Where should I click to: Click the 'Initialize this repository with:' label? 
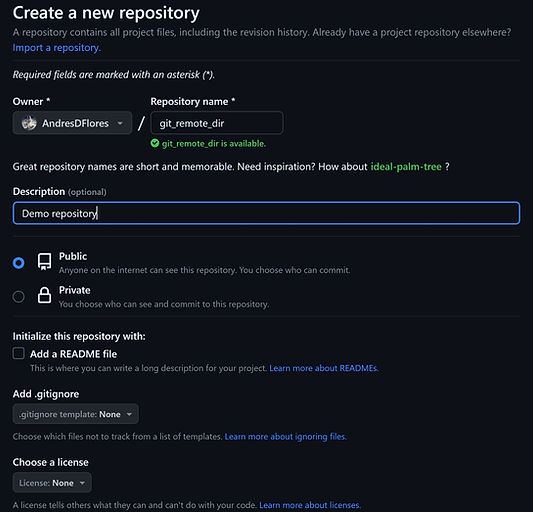click(79, 336)
